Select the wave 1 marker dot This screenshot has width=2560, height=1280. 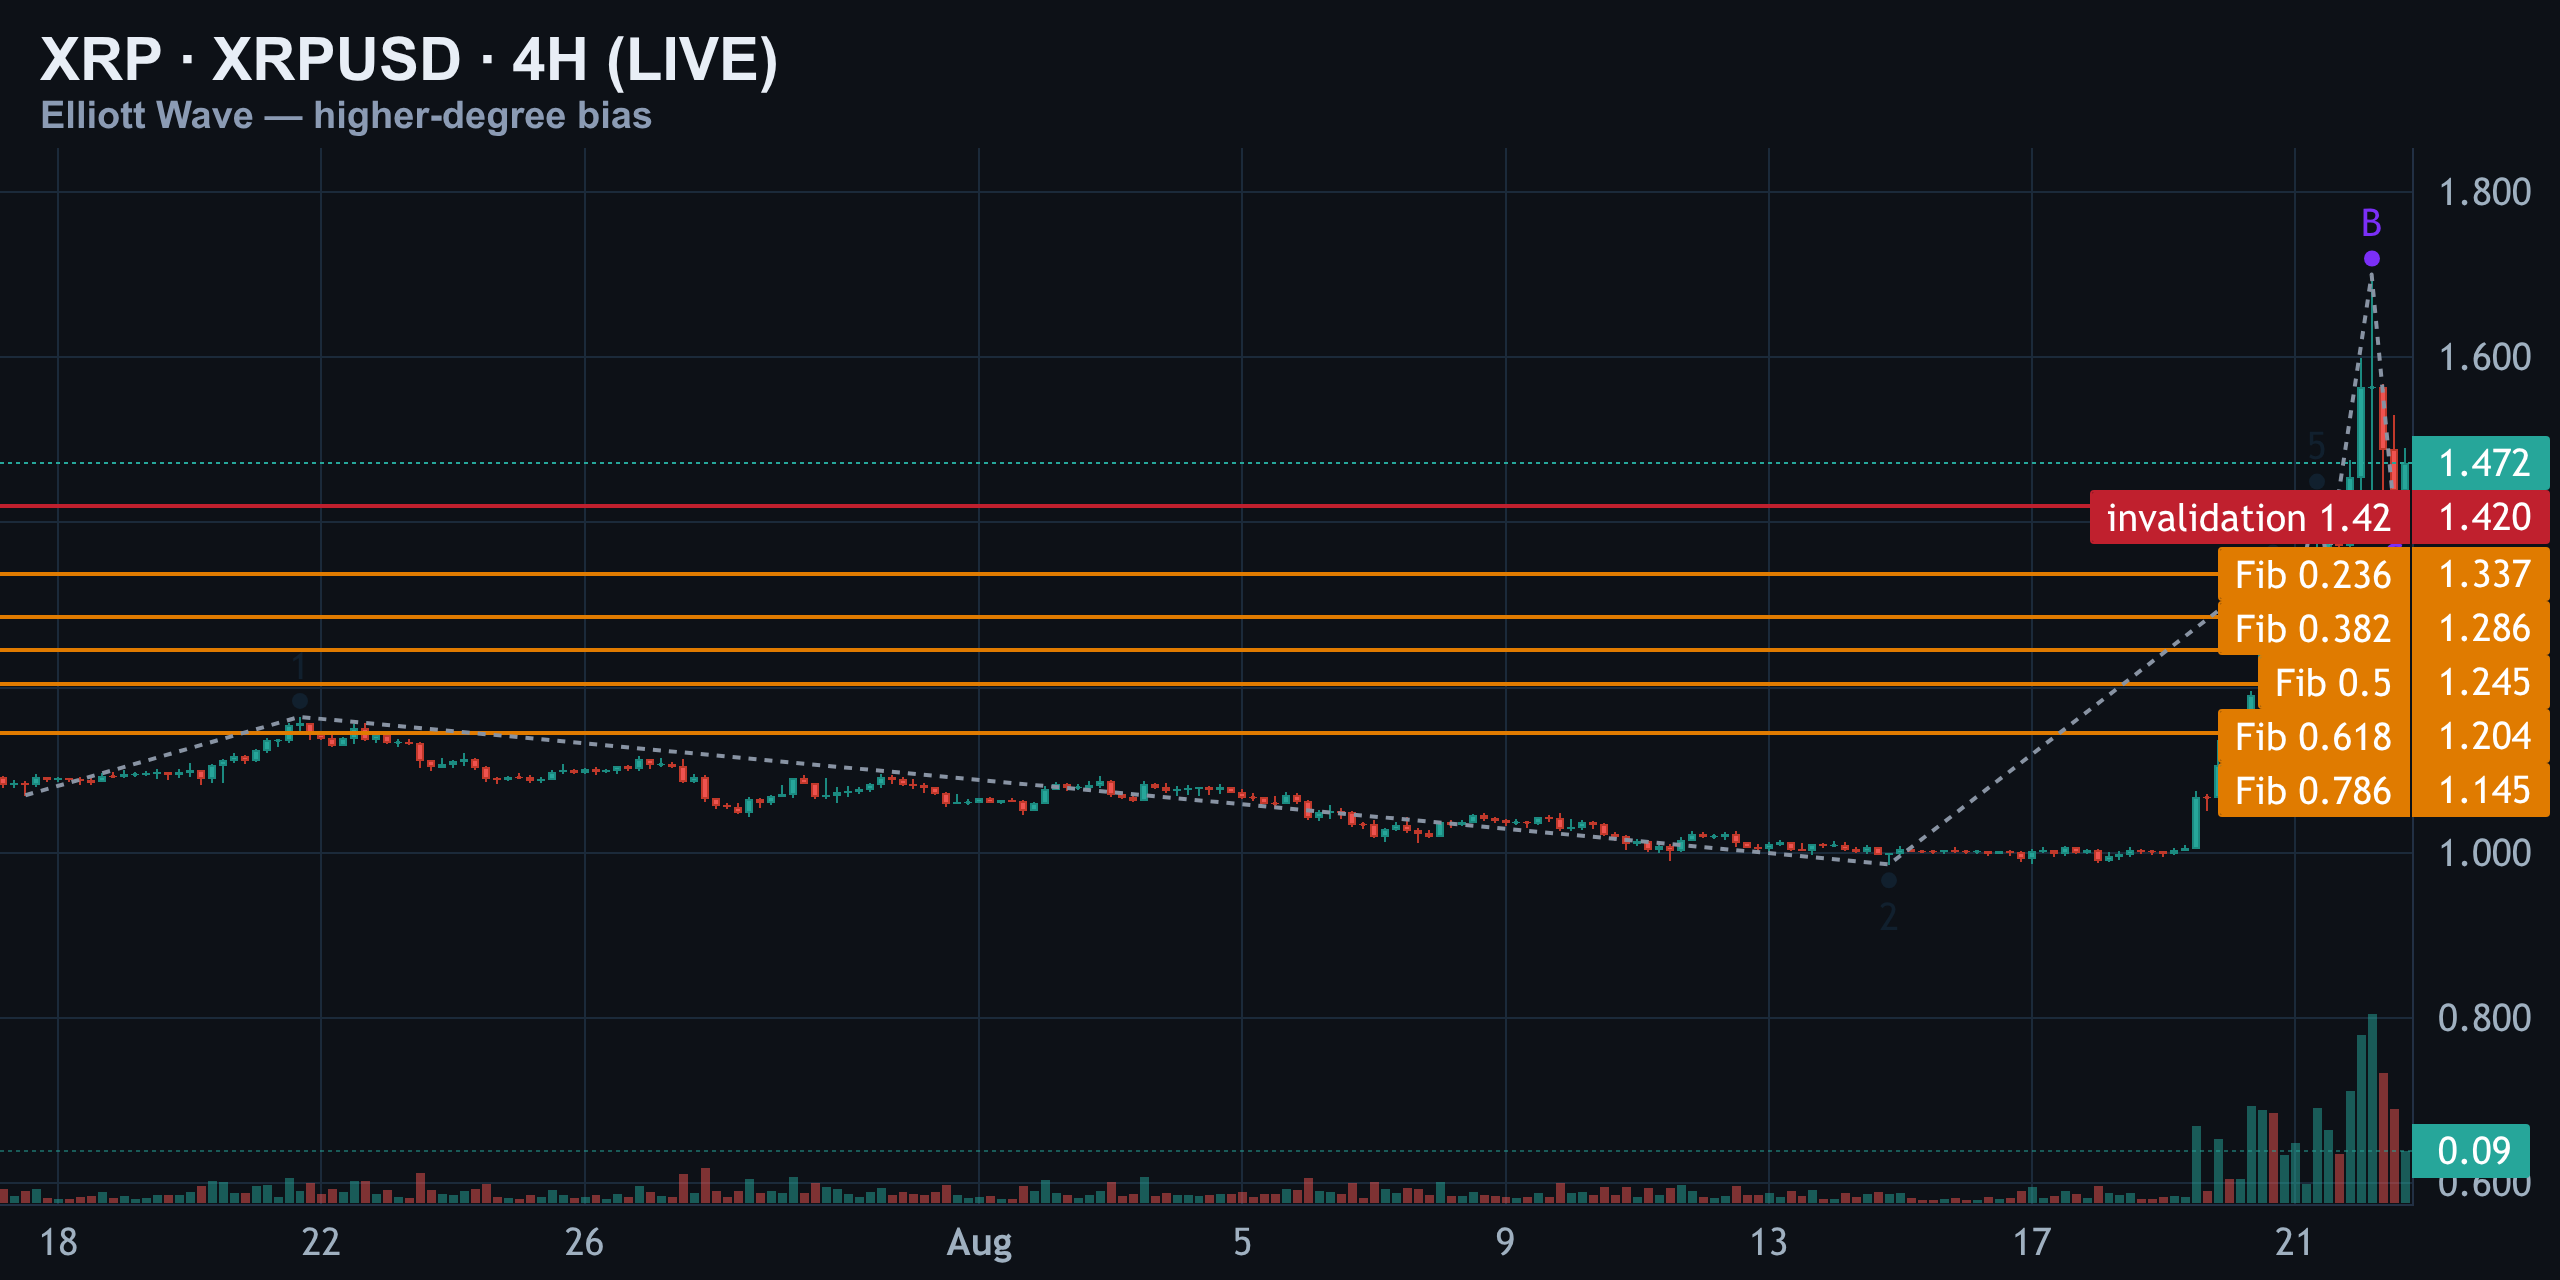pyautogui.click(x=299, y=701)
